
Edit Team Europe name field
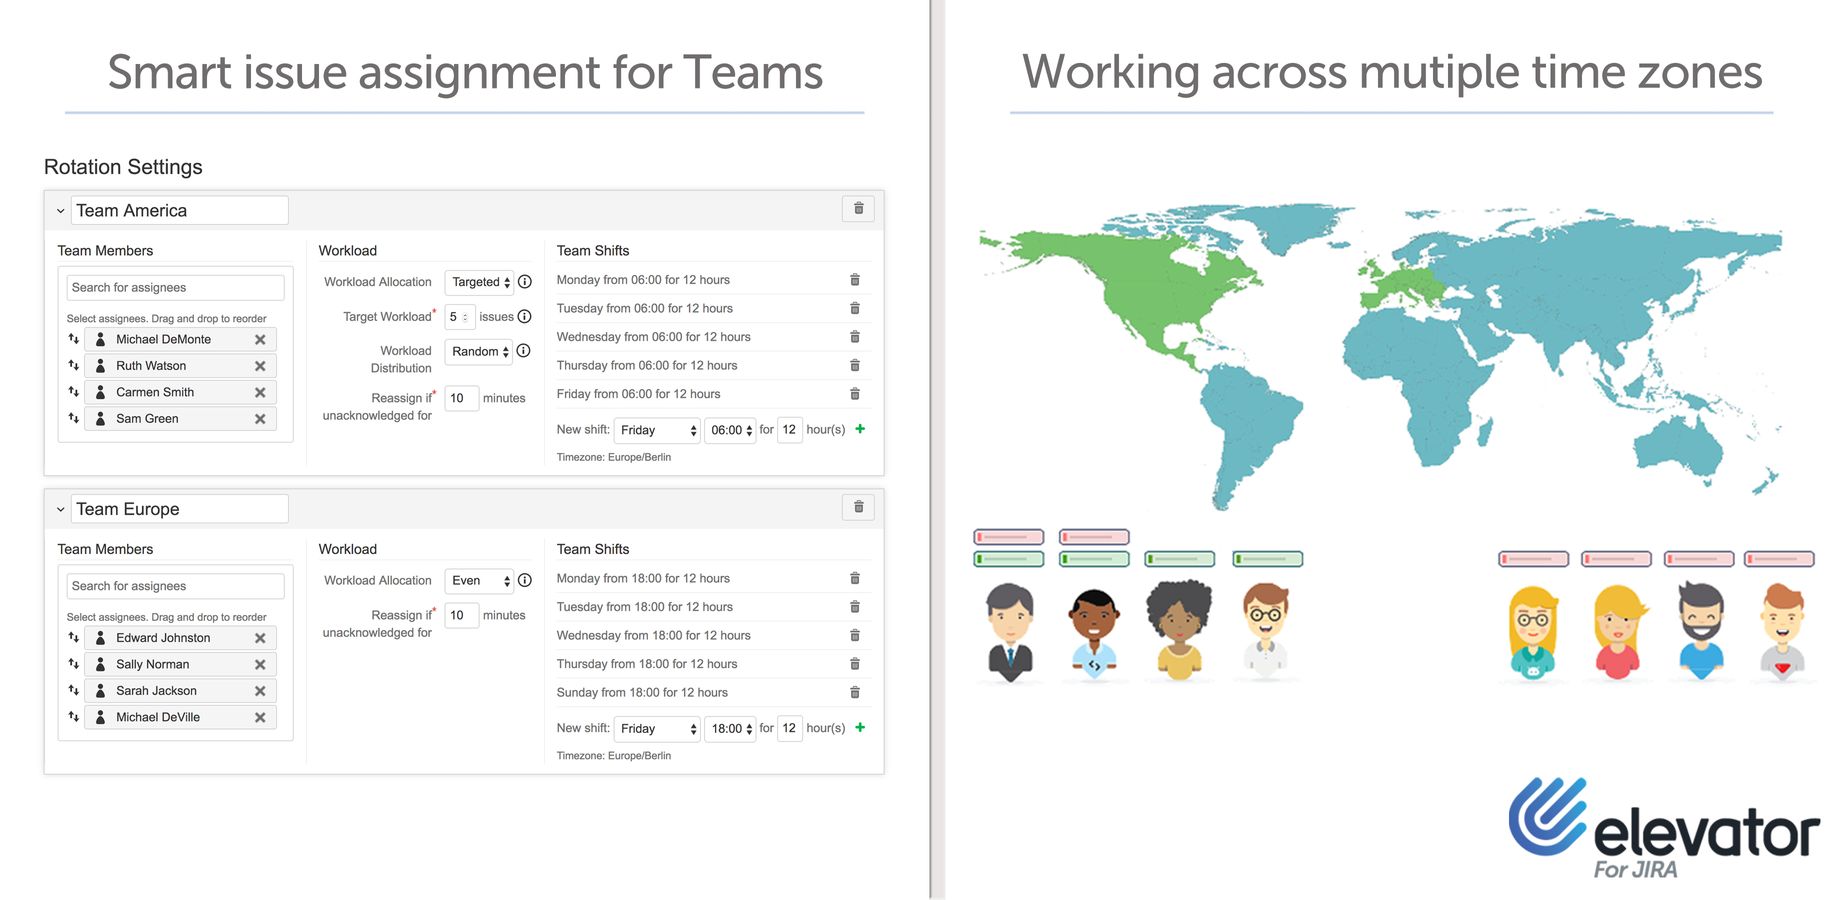tap(180, 508)
